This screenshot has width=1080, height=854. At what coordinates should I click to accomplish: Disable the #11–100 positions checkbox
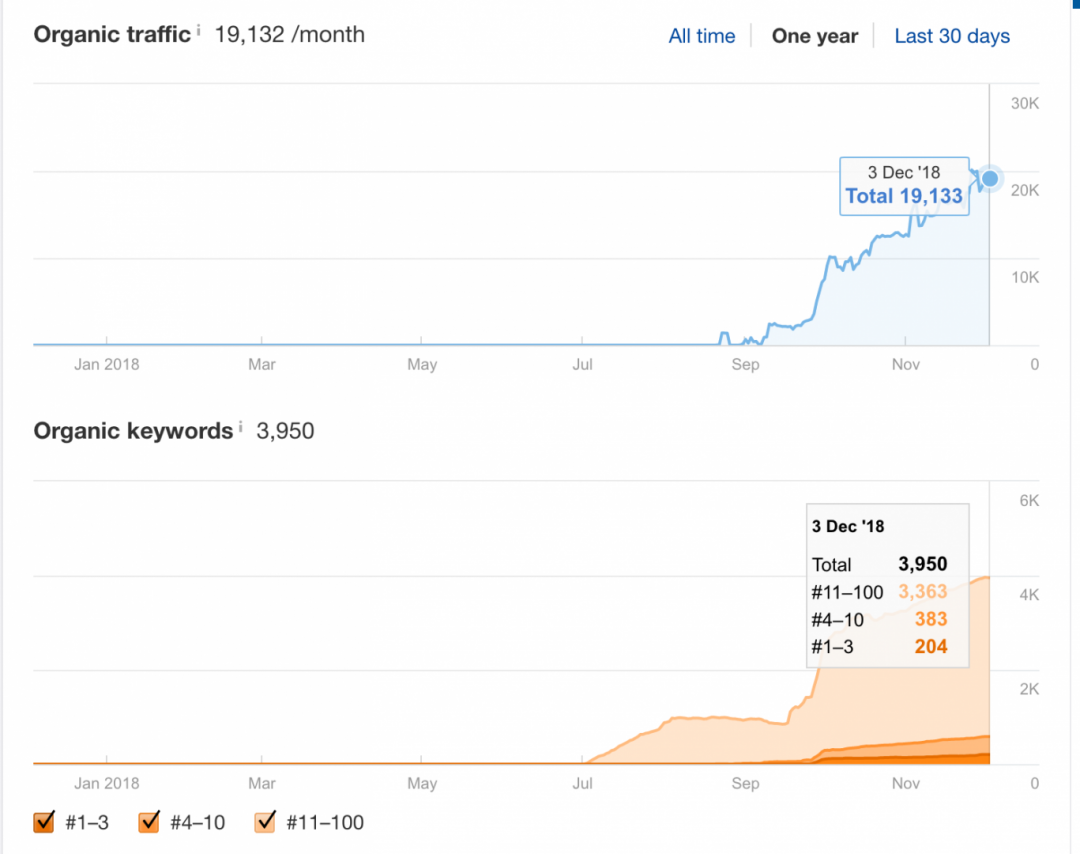(266, 822)
